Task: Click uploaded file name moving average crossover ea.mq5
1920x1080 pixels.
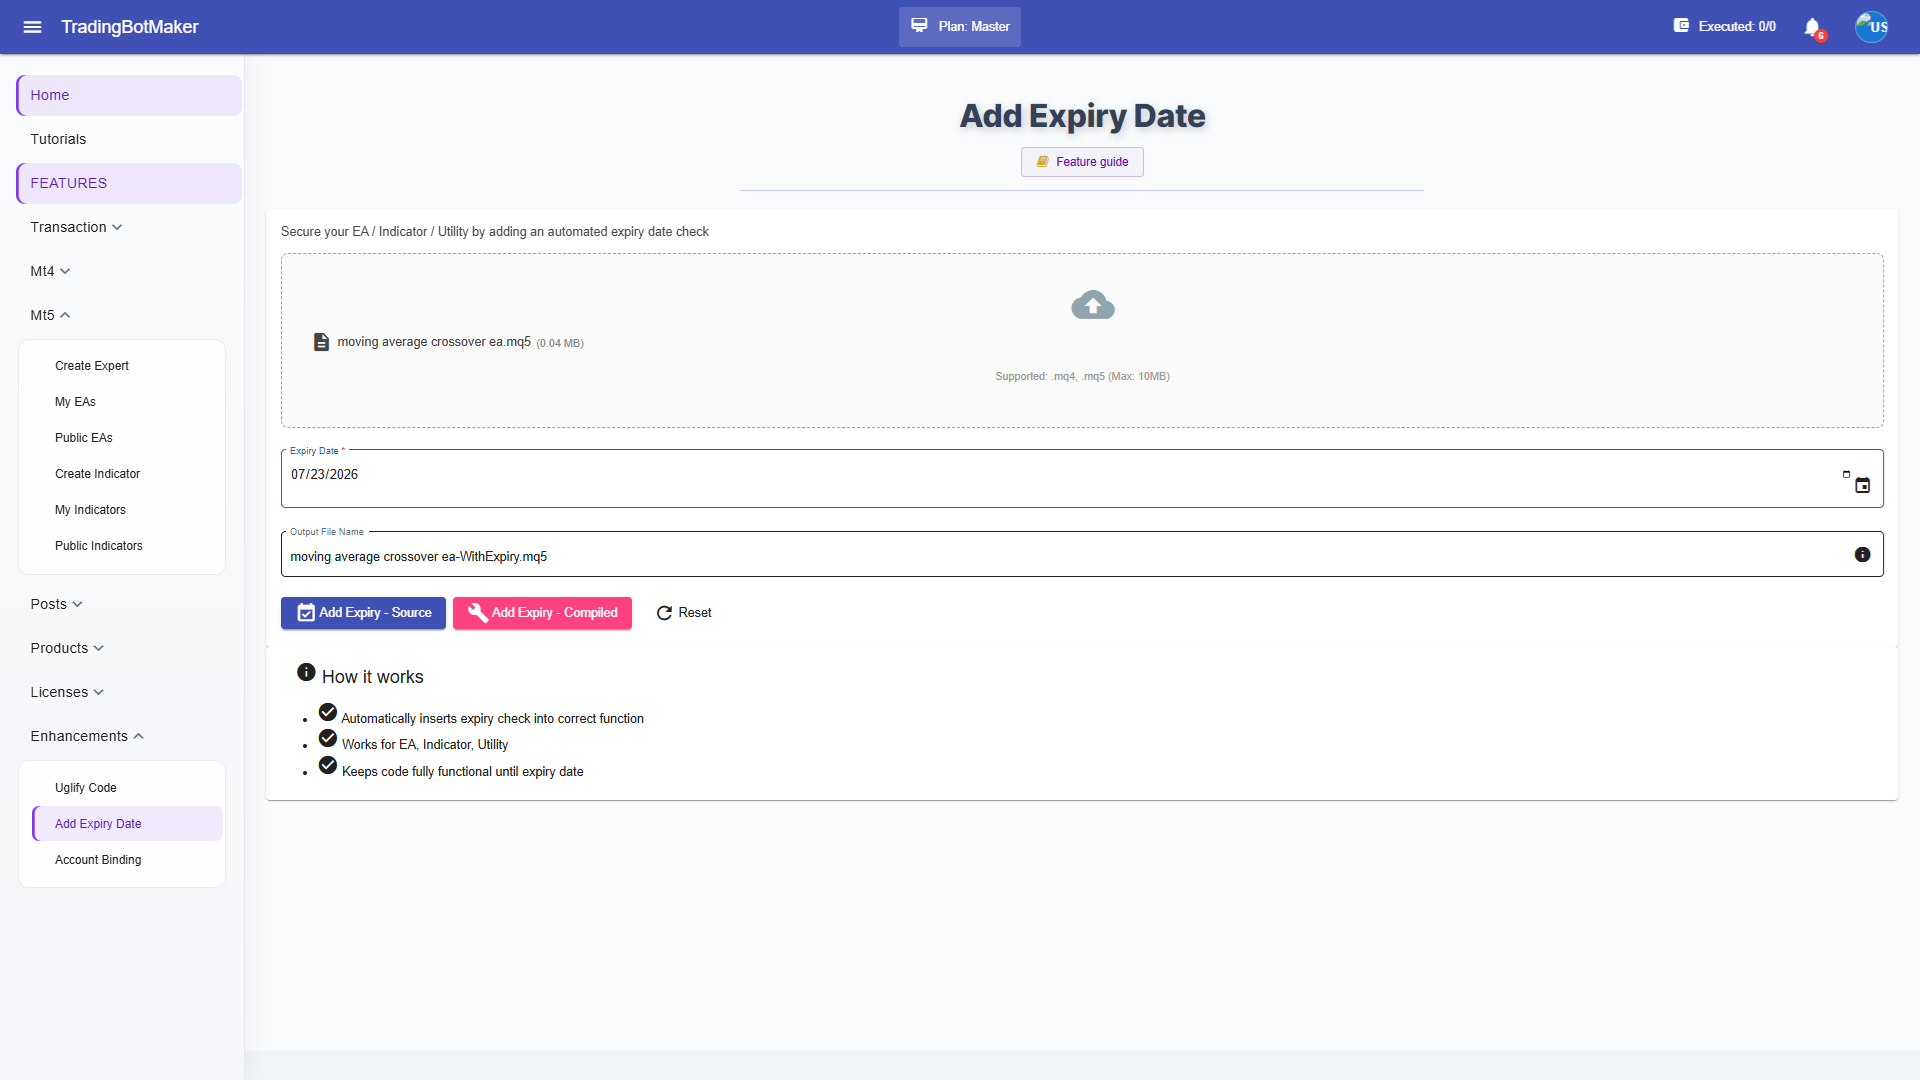Action: tap(434, 342)
